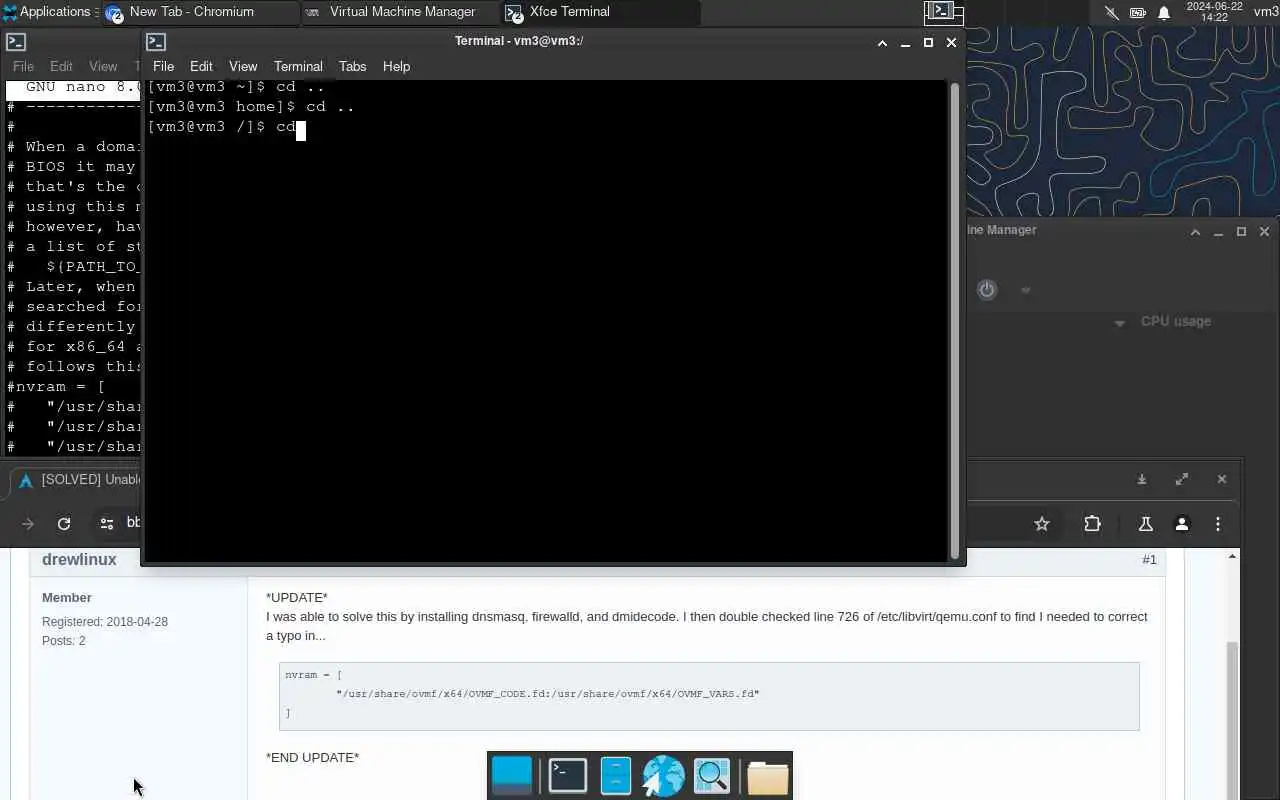Minimize the front Terminal vm3@vm3 window
The image size is (1280, 800).
tap(905, 43)
